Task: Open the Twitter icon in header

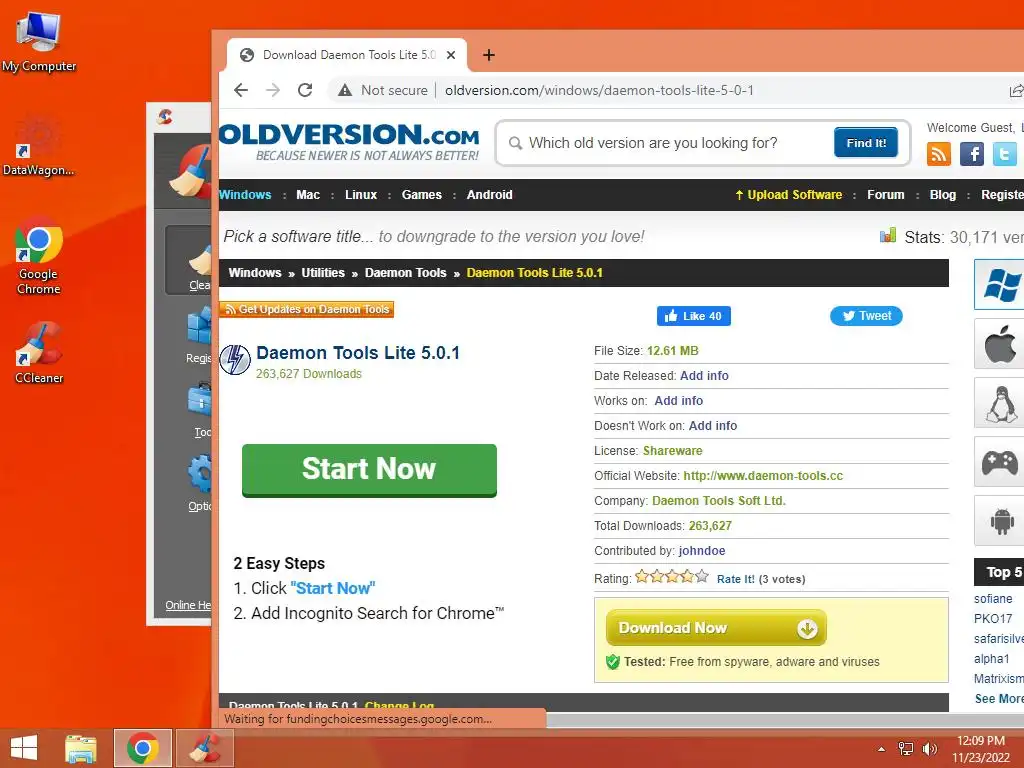Action: (1004, 154)
